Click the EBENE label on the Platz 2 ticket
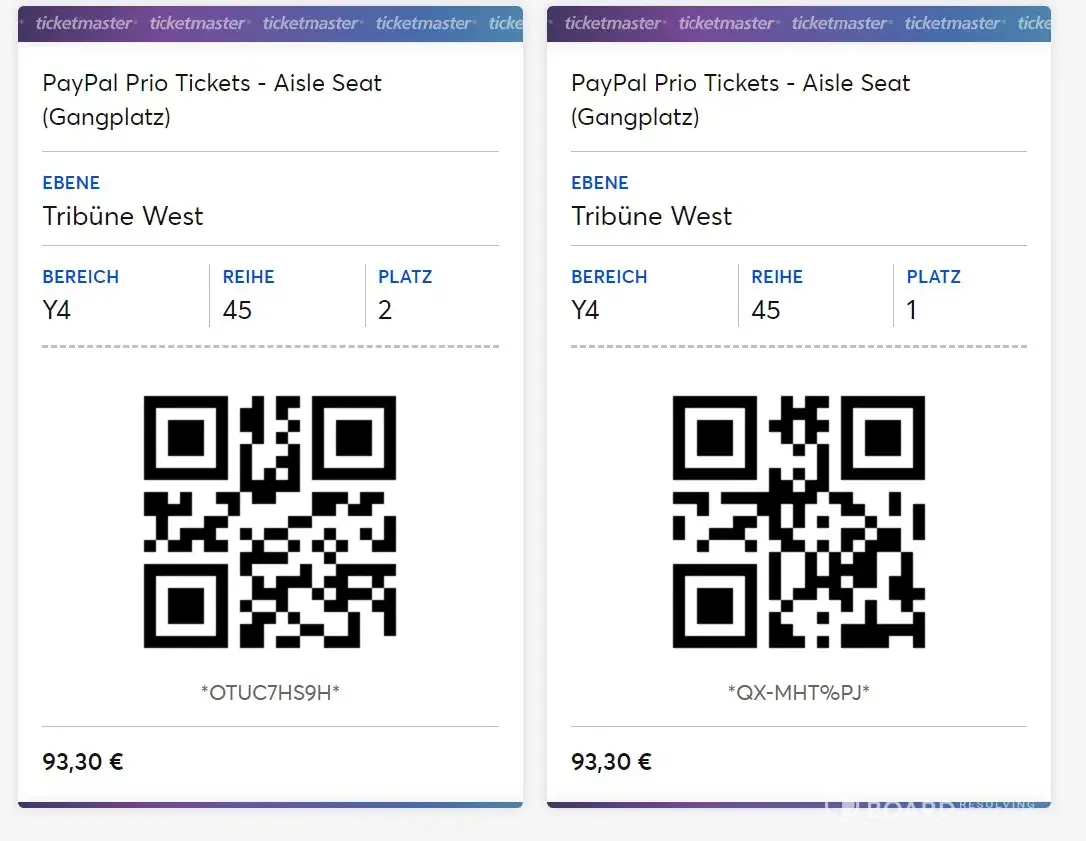1086x841 pixels. [71, 183]
